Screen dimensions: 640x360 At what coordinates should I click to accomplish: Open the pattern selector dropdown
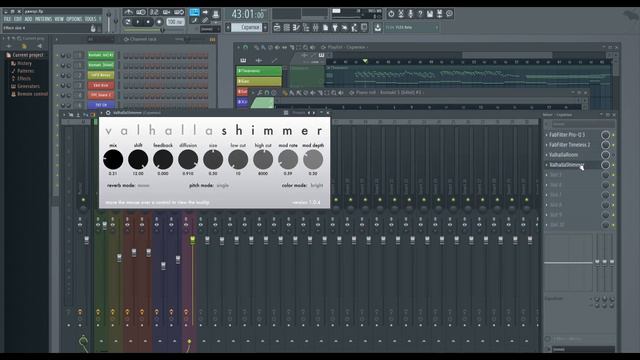[x=246, y=27]
